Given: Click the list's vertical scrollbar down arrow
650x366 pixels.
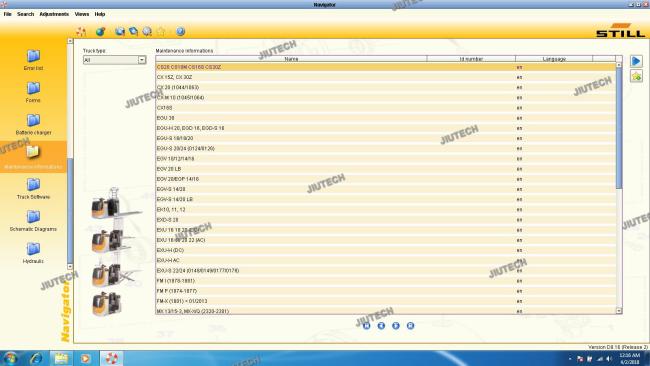Looking at the screenshot, I should tap(619, 310).
